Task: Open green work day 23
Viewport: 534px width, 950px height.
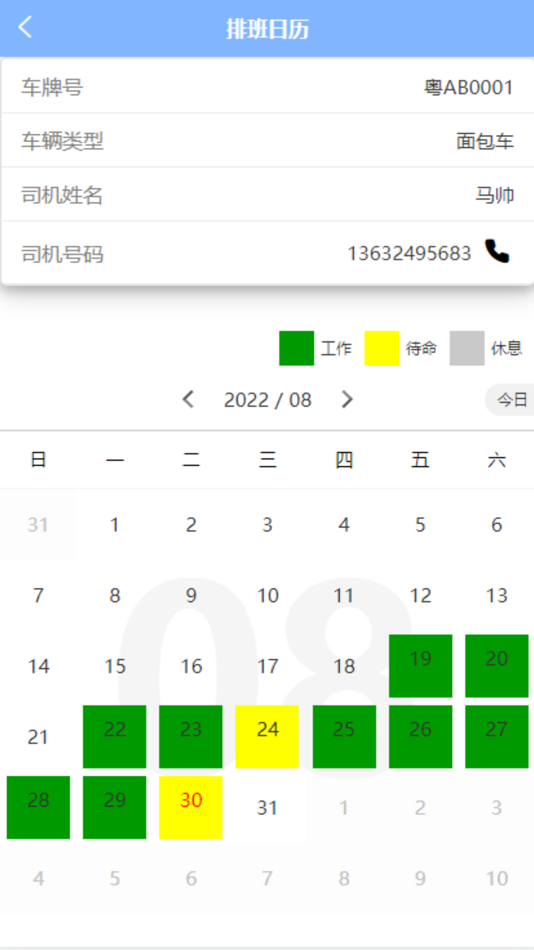Action: [x=191, y=737]
